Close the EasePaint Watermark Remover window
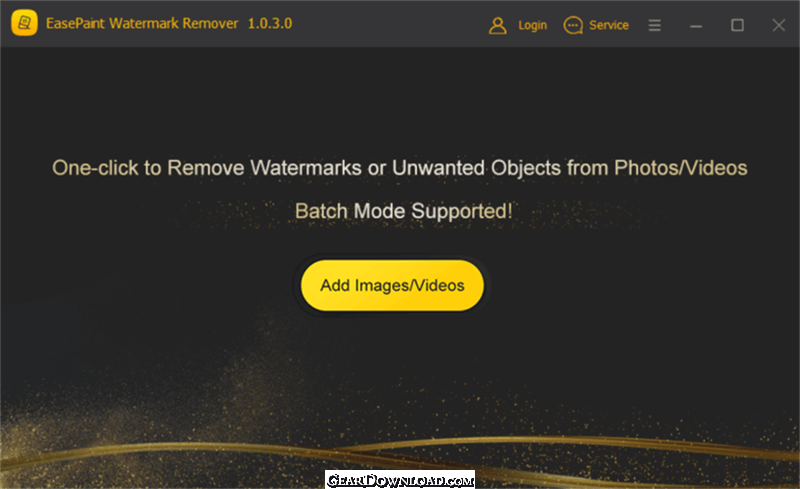This screenshot has width=800, height=489. 779,25
